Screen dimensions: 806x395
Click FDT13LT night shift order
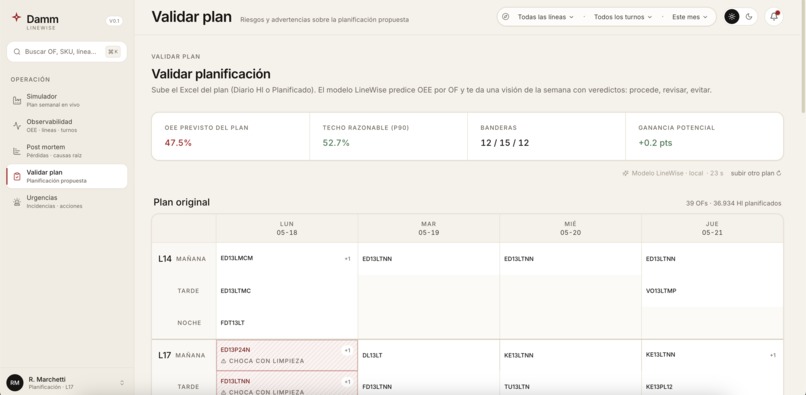(232, 322)
